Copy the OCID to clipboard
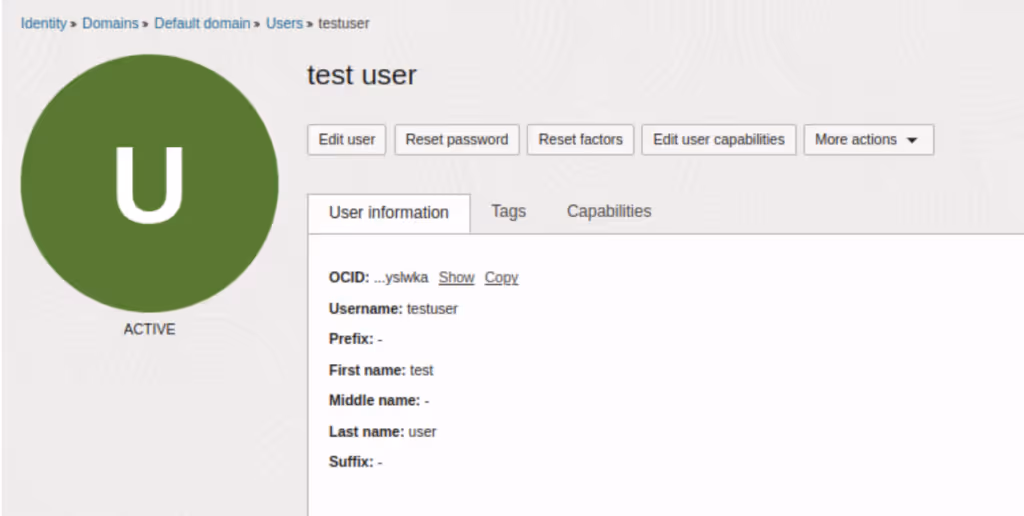 [502, 278]
